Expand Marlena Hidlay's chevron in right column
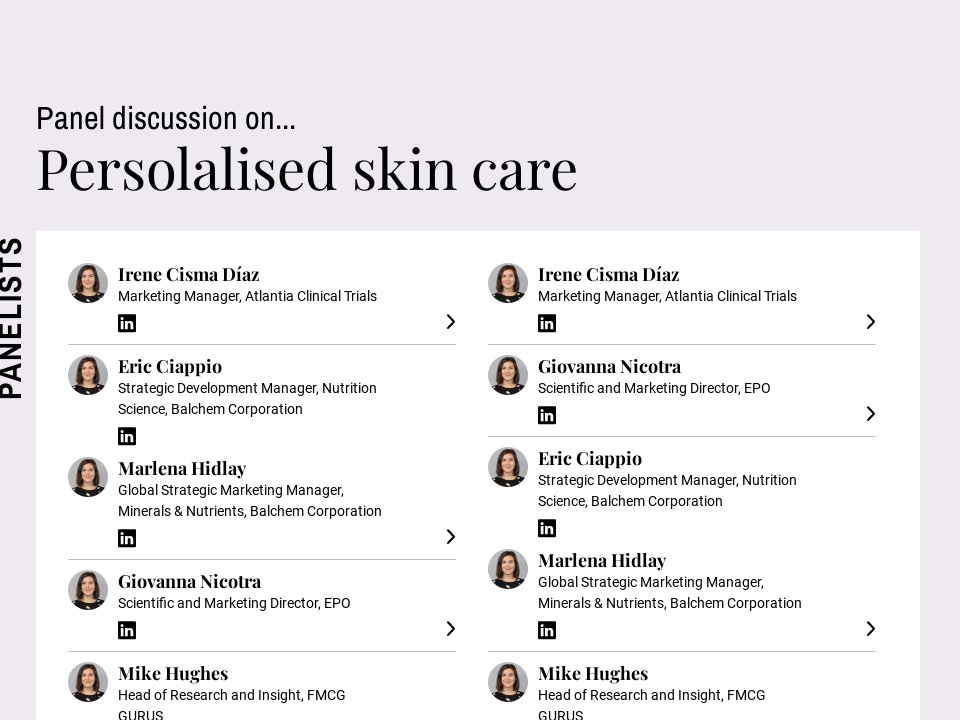 870,629
